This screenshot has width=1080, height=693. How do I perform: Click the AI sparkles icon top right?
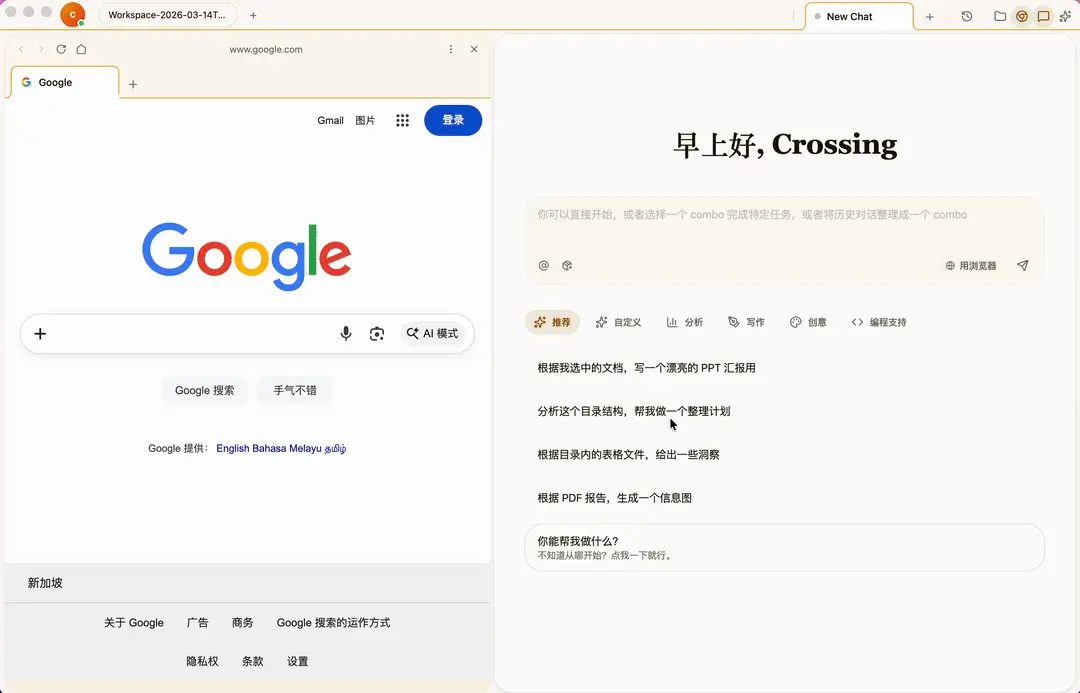pos(1067,16)
